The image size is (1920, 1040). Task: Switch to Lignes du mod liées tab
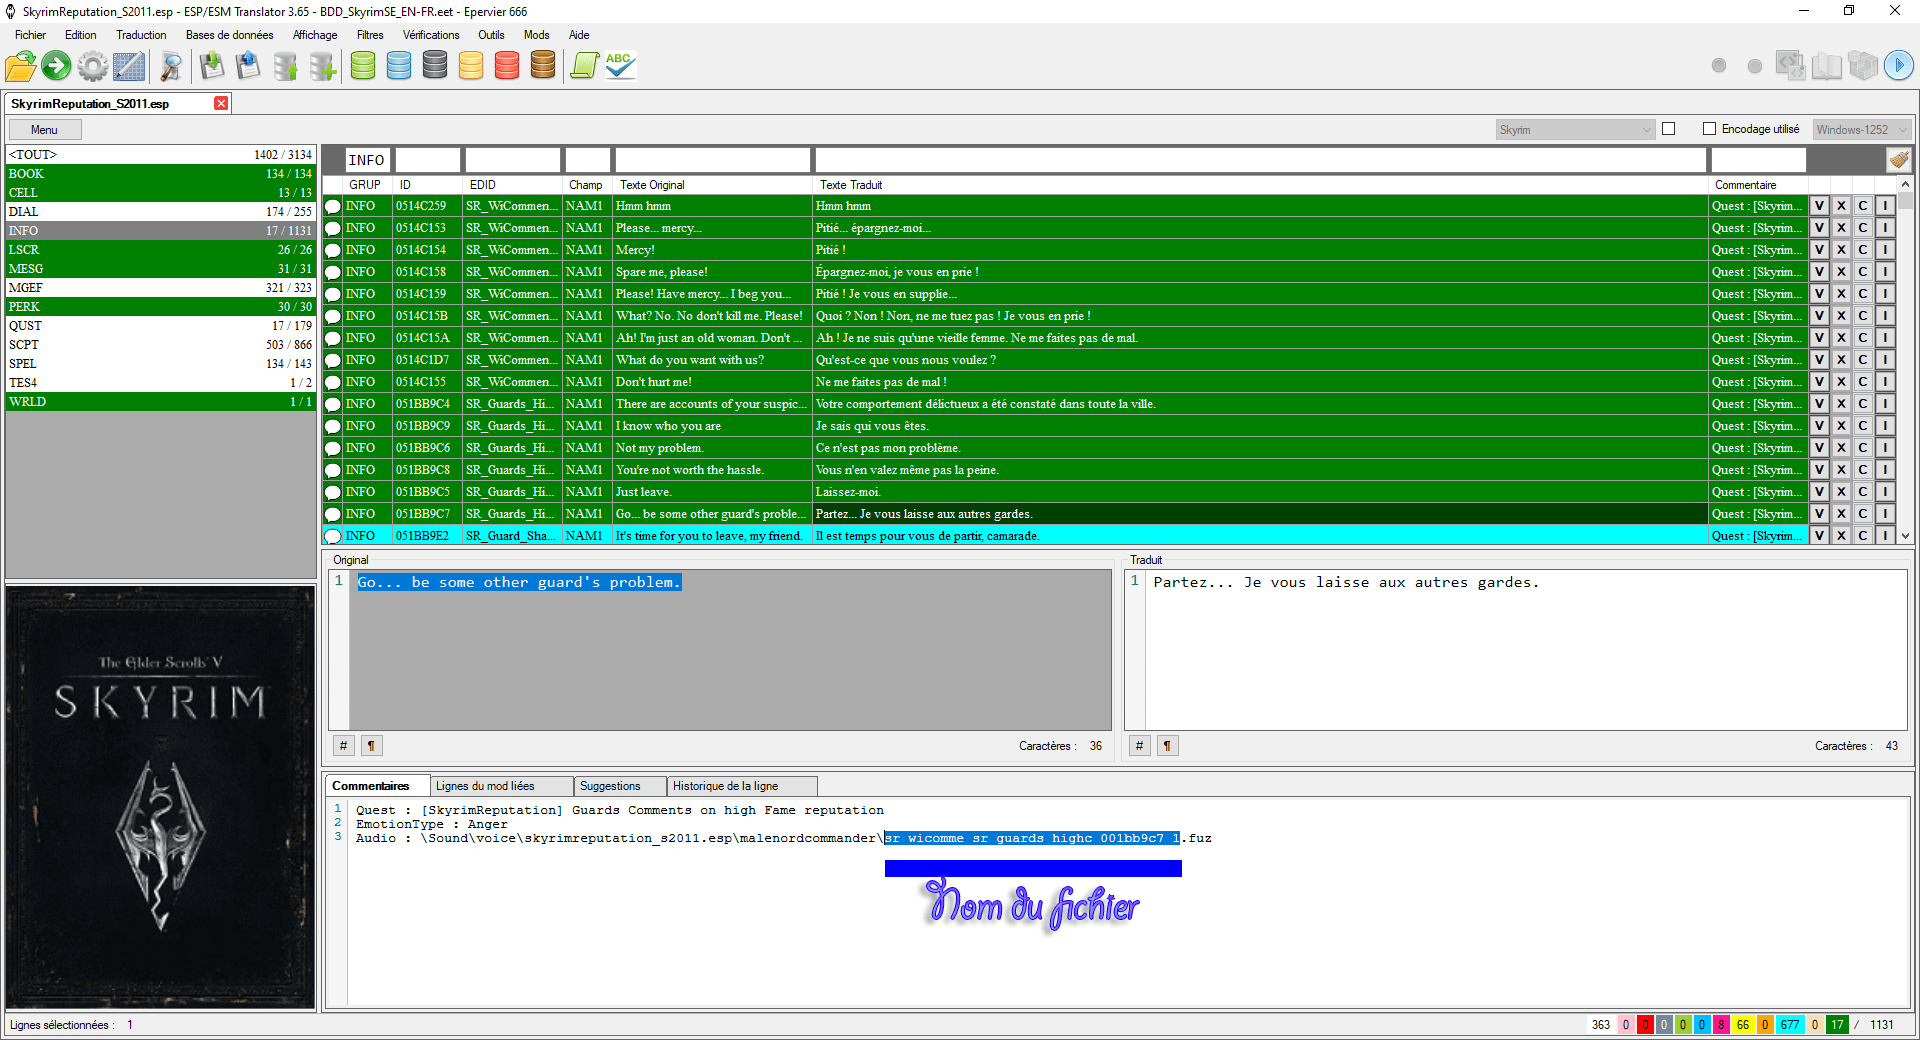[501, 786]
